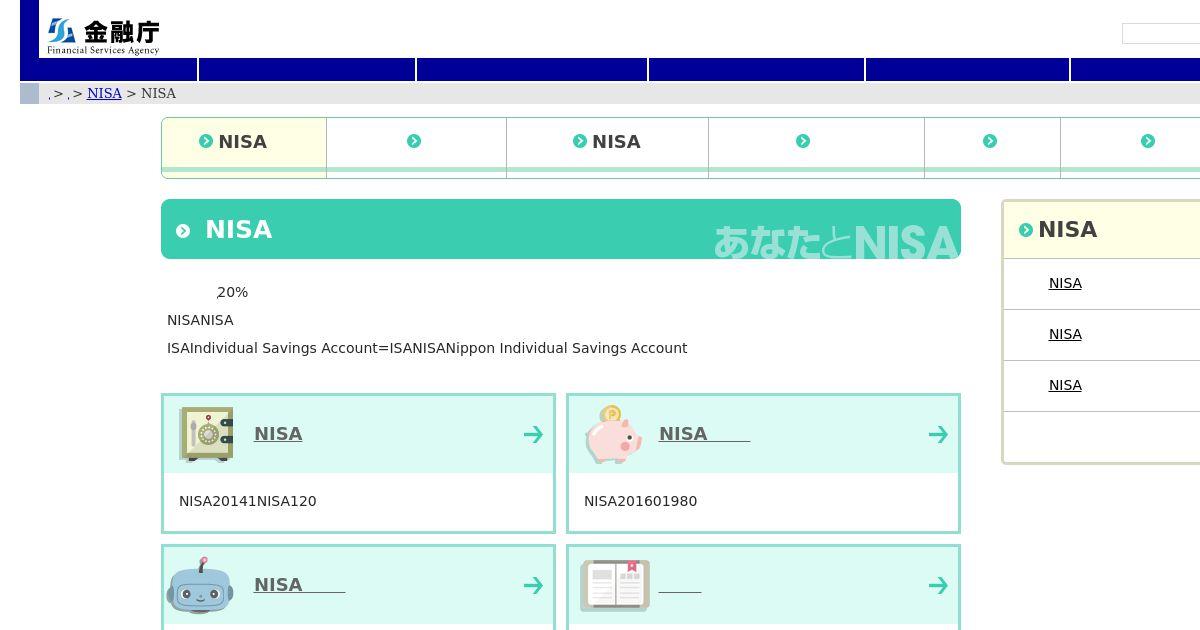Click the non-link NISA text ending the breadcrumb

click(x=158, y=93)
